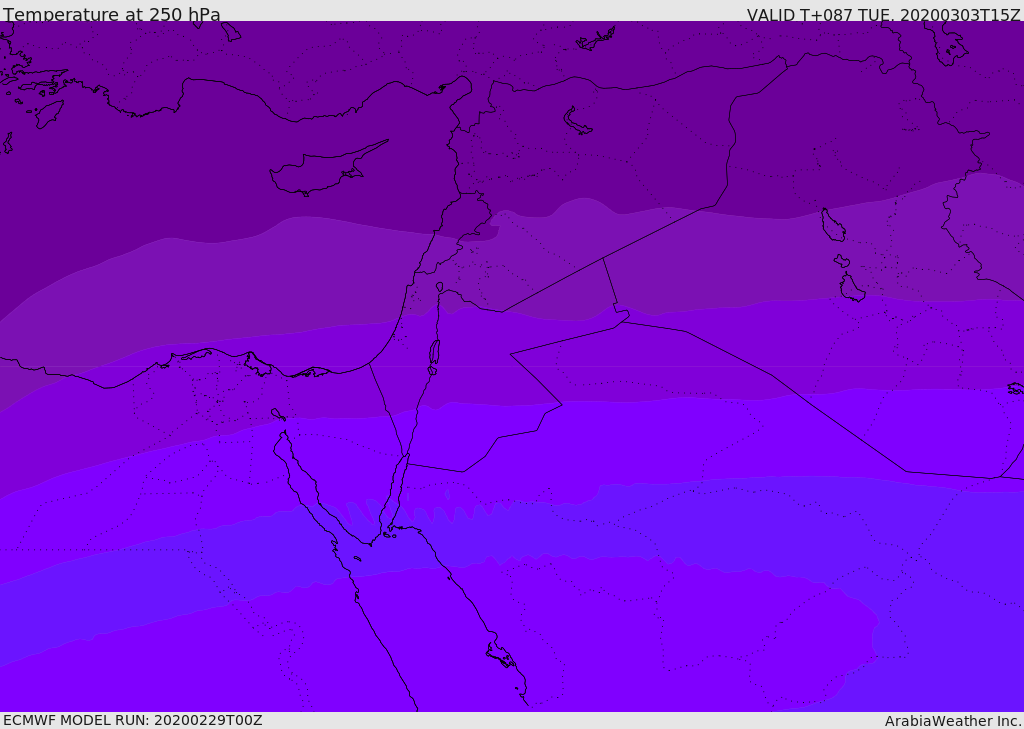Click the 'VALID T+087 TUE. 20200303T15Z' label
This screenshot has height=729, width=1024.
(884, 15)
